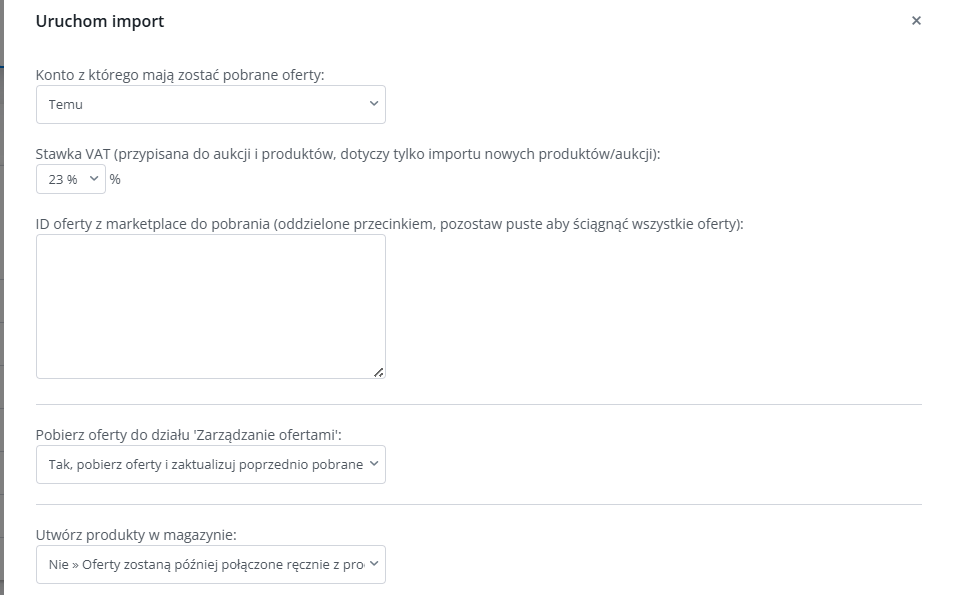The width and height of the screenshot is (953, 595).
Task: Click the 'Uruchom import' dialog title
Action: (100, 21)
